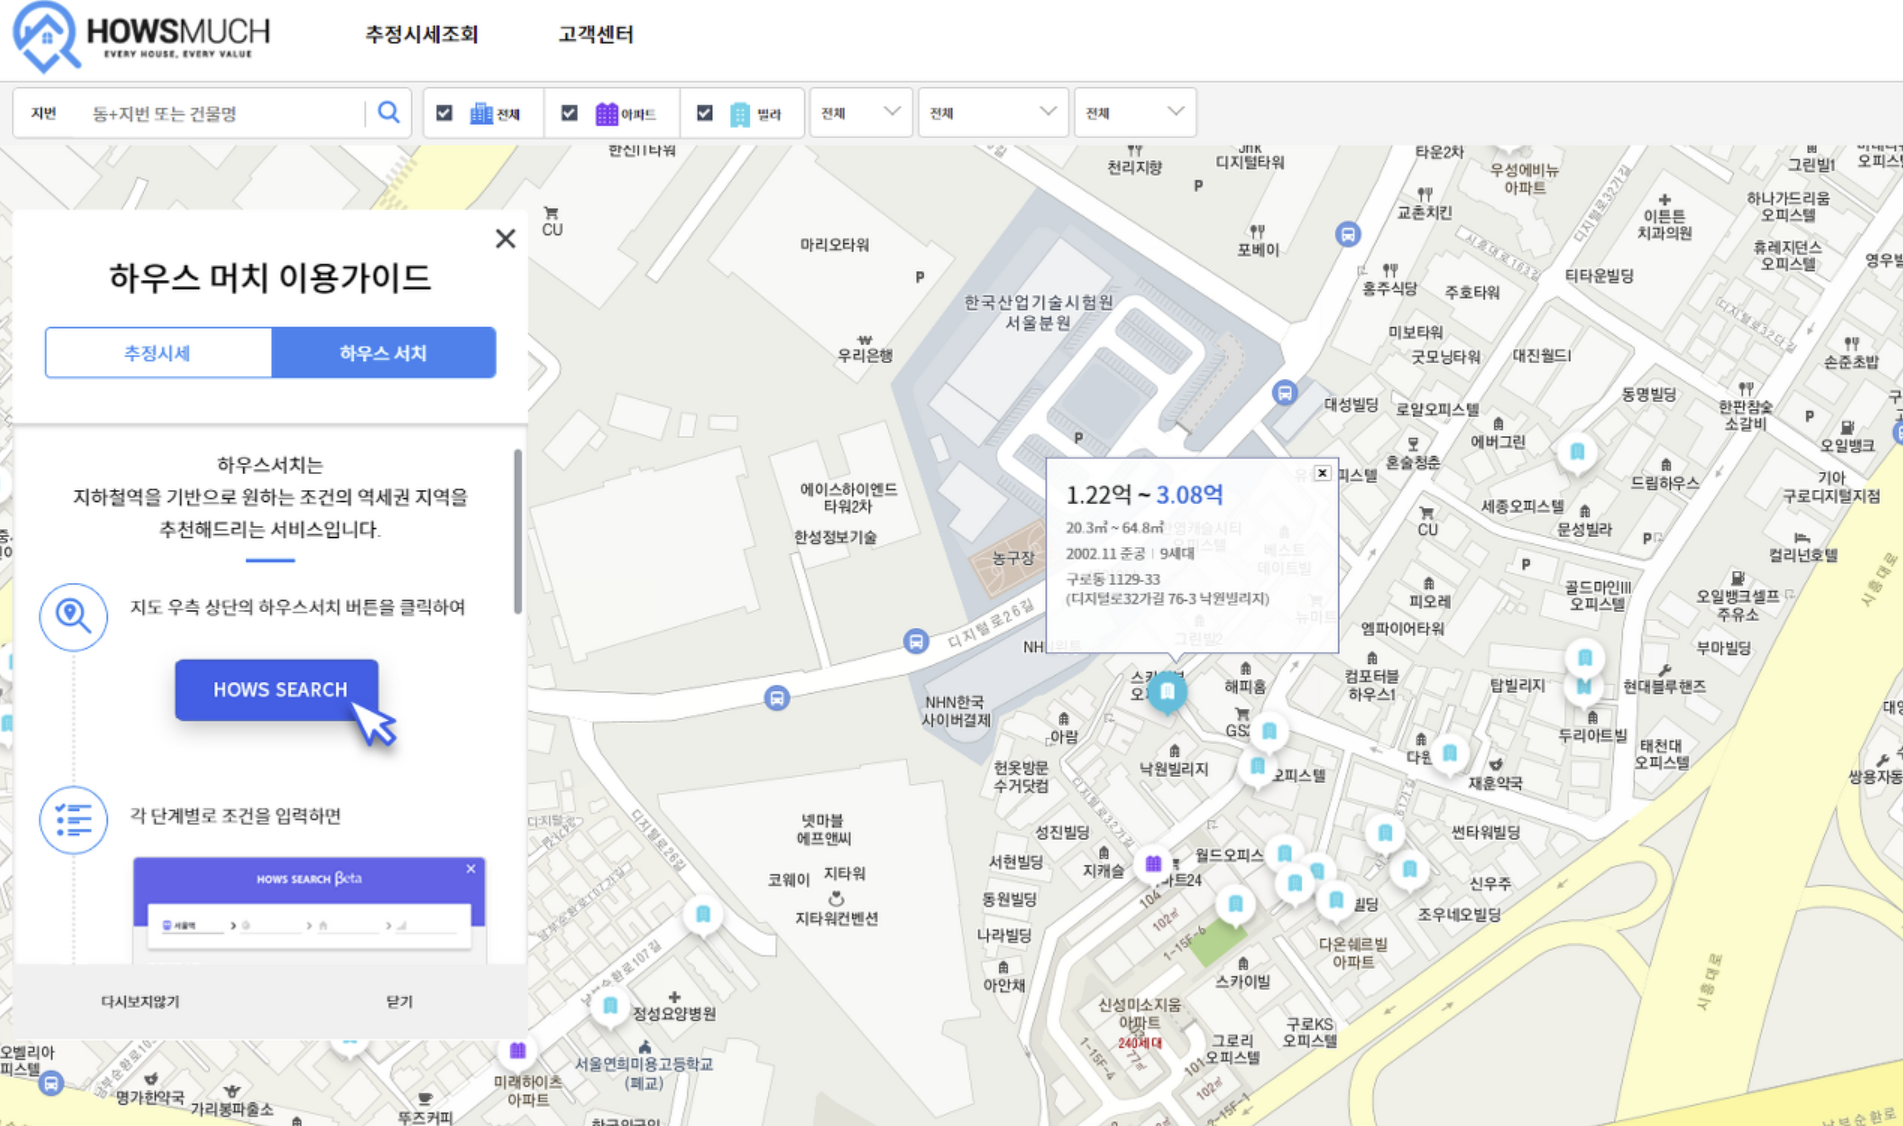Screen dimensions: 1903x1126
Task: Click the HOWS SEARCH button in the guide
Action: click(277, 689)
